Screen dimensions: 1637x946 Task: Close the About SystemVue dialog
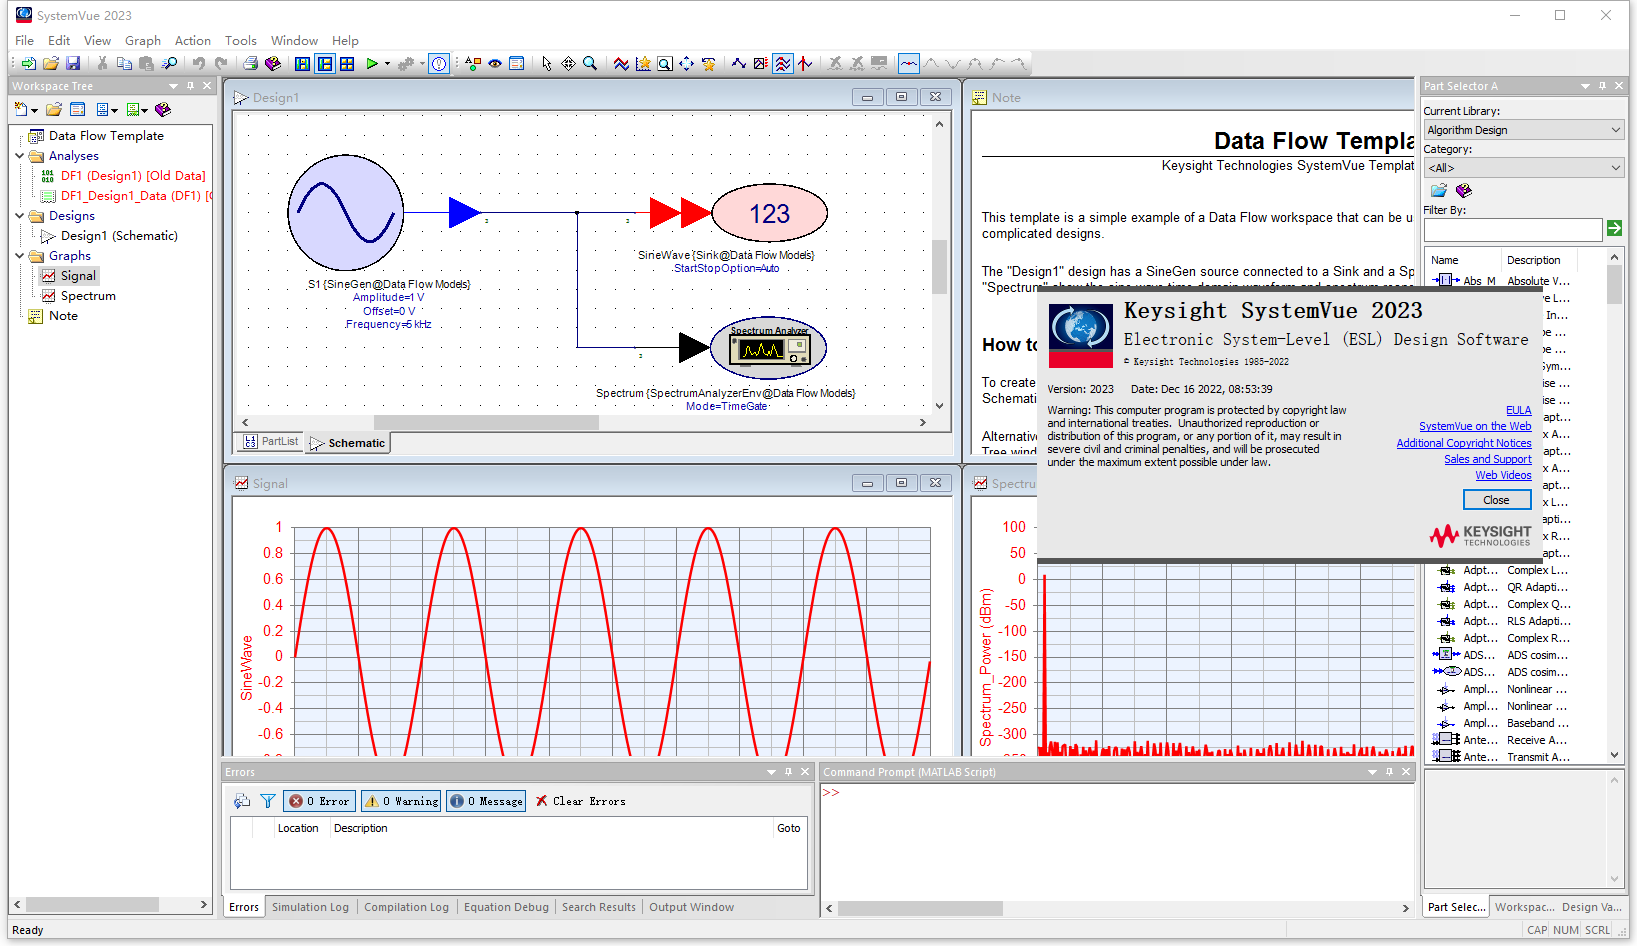tap(1496, 500)
